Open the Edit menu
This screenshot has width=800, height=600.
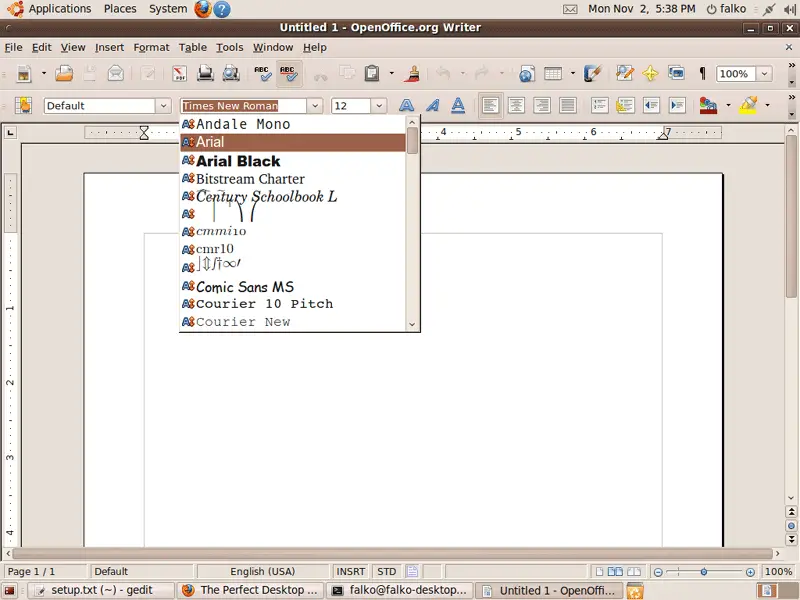(41, 47)
